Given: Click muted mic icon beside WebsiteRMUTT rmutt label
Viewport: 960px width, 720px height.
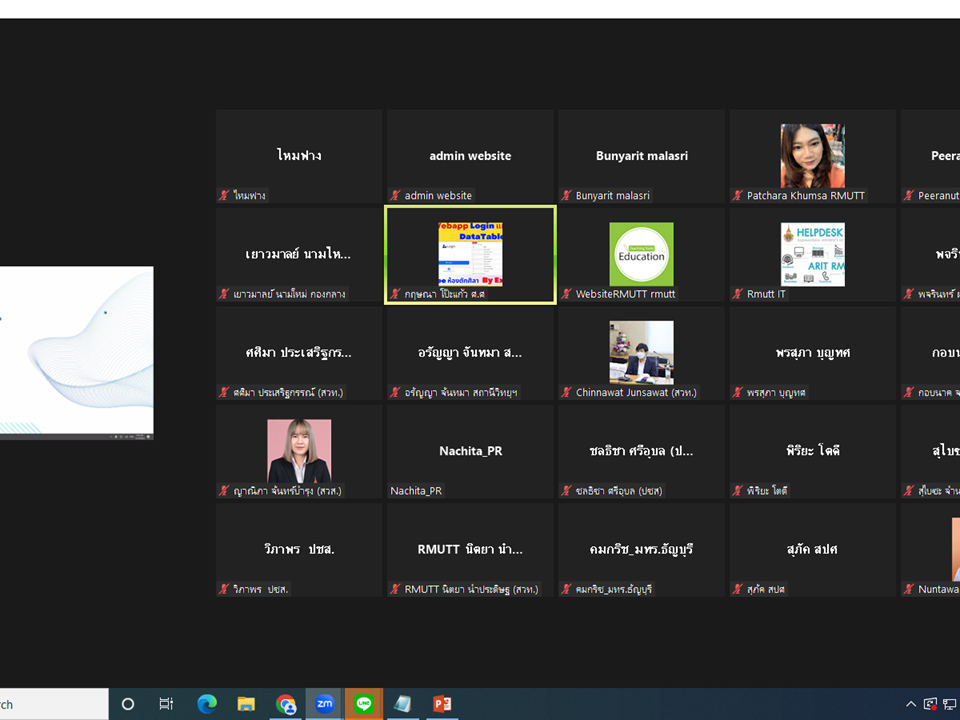Looking at the screenshot, I should pos(567,294).
